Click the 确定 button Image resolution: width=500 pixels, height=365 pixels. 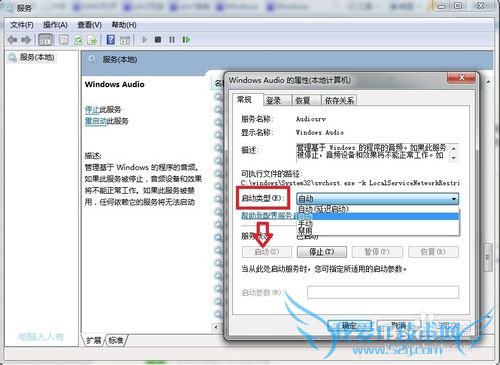350,326
